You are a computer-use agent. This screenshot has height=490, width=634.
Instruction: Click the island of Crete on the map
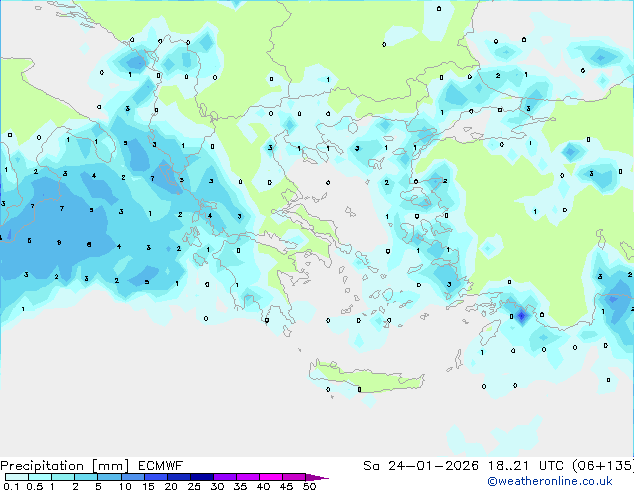[366, 376]
